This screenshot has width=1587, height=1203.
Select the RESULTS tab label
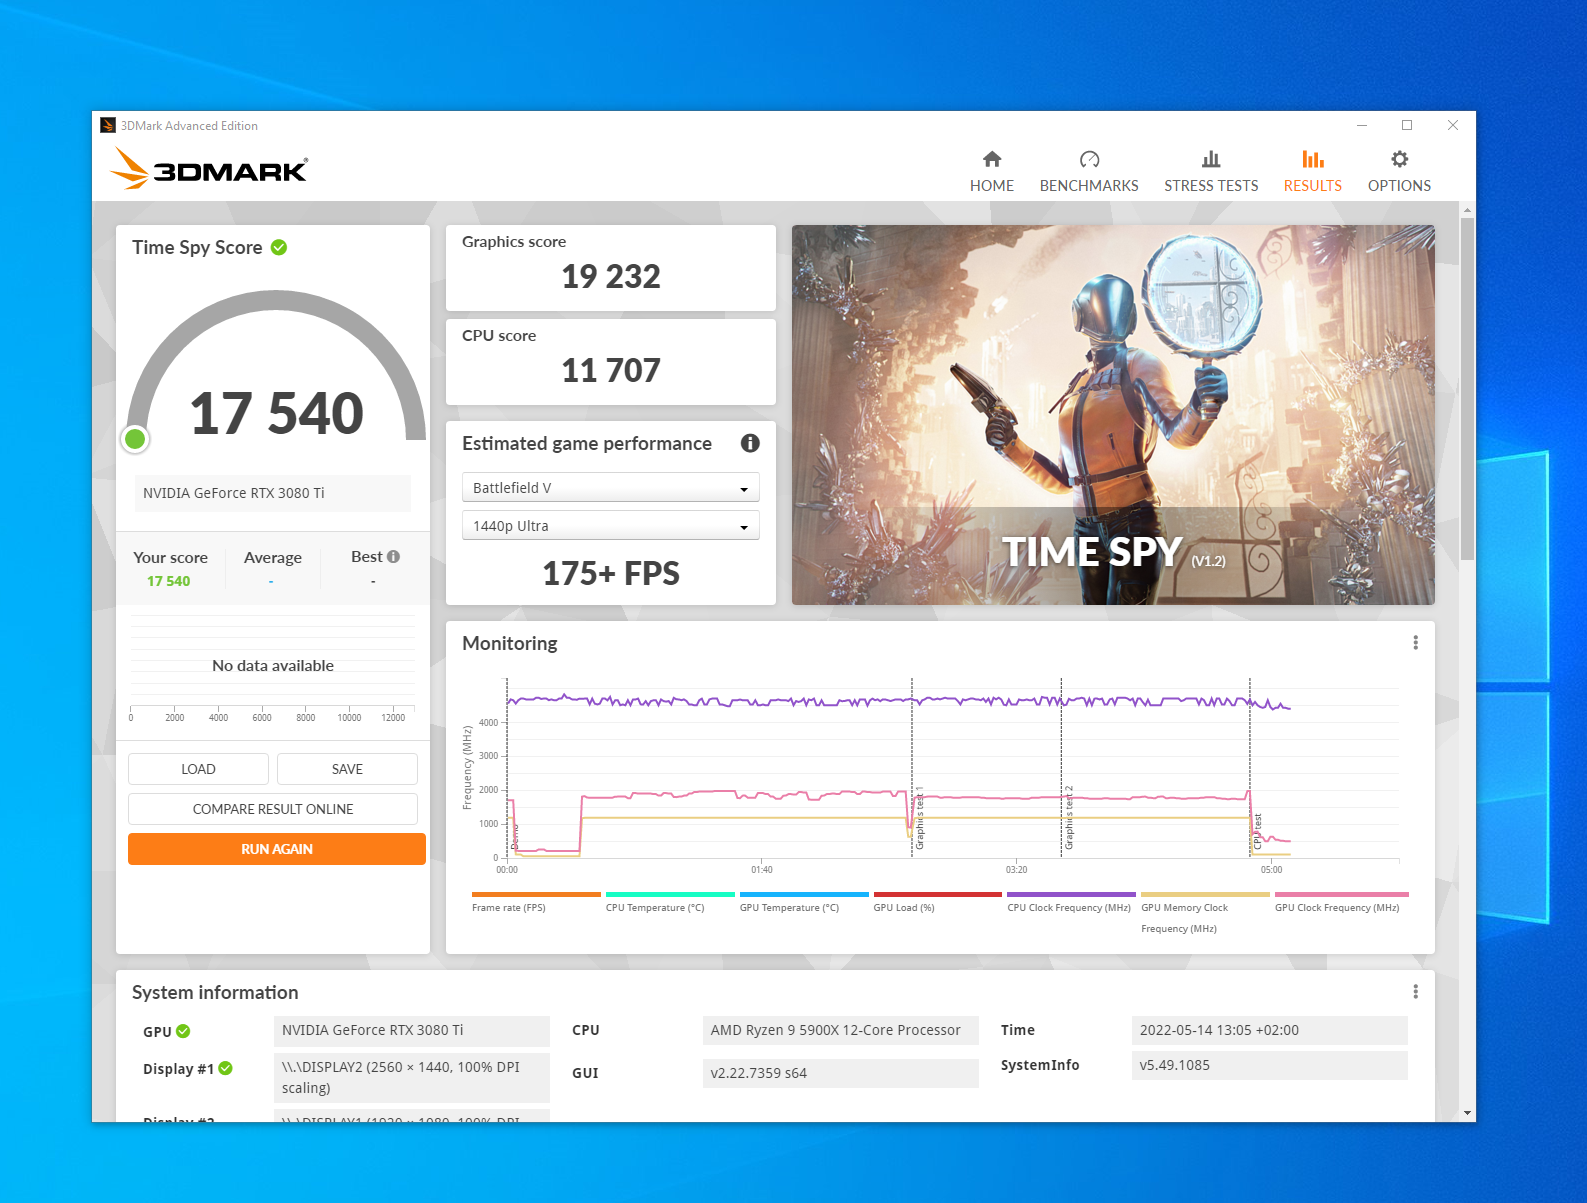tap(1312, 186)
